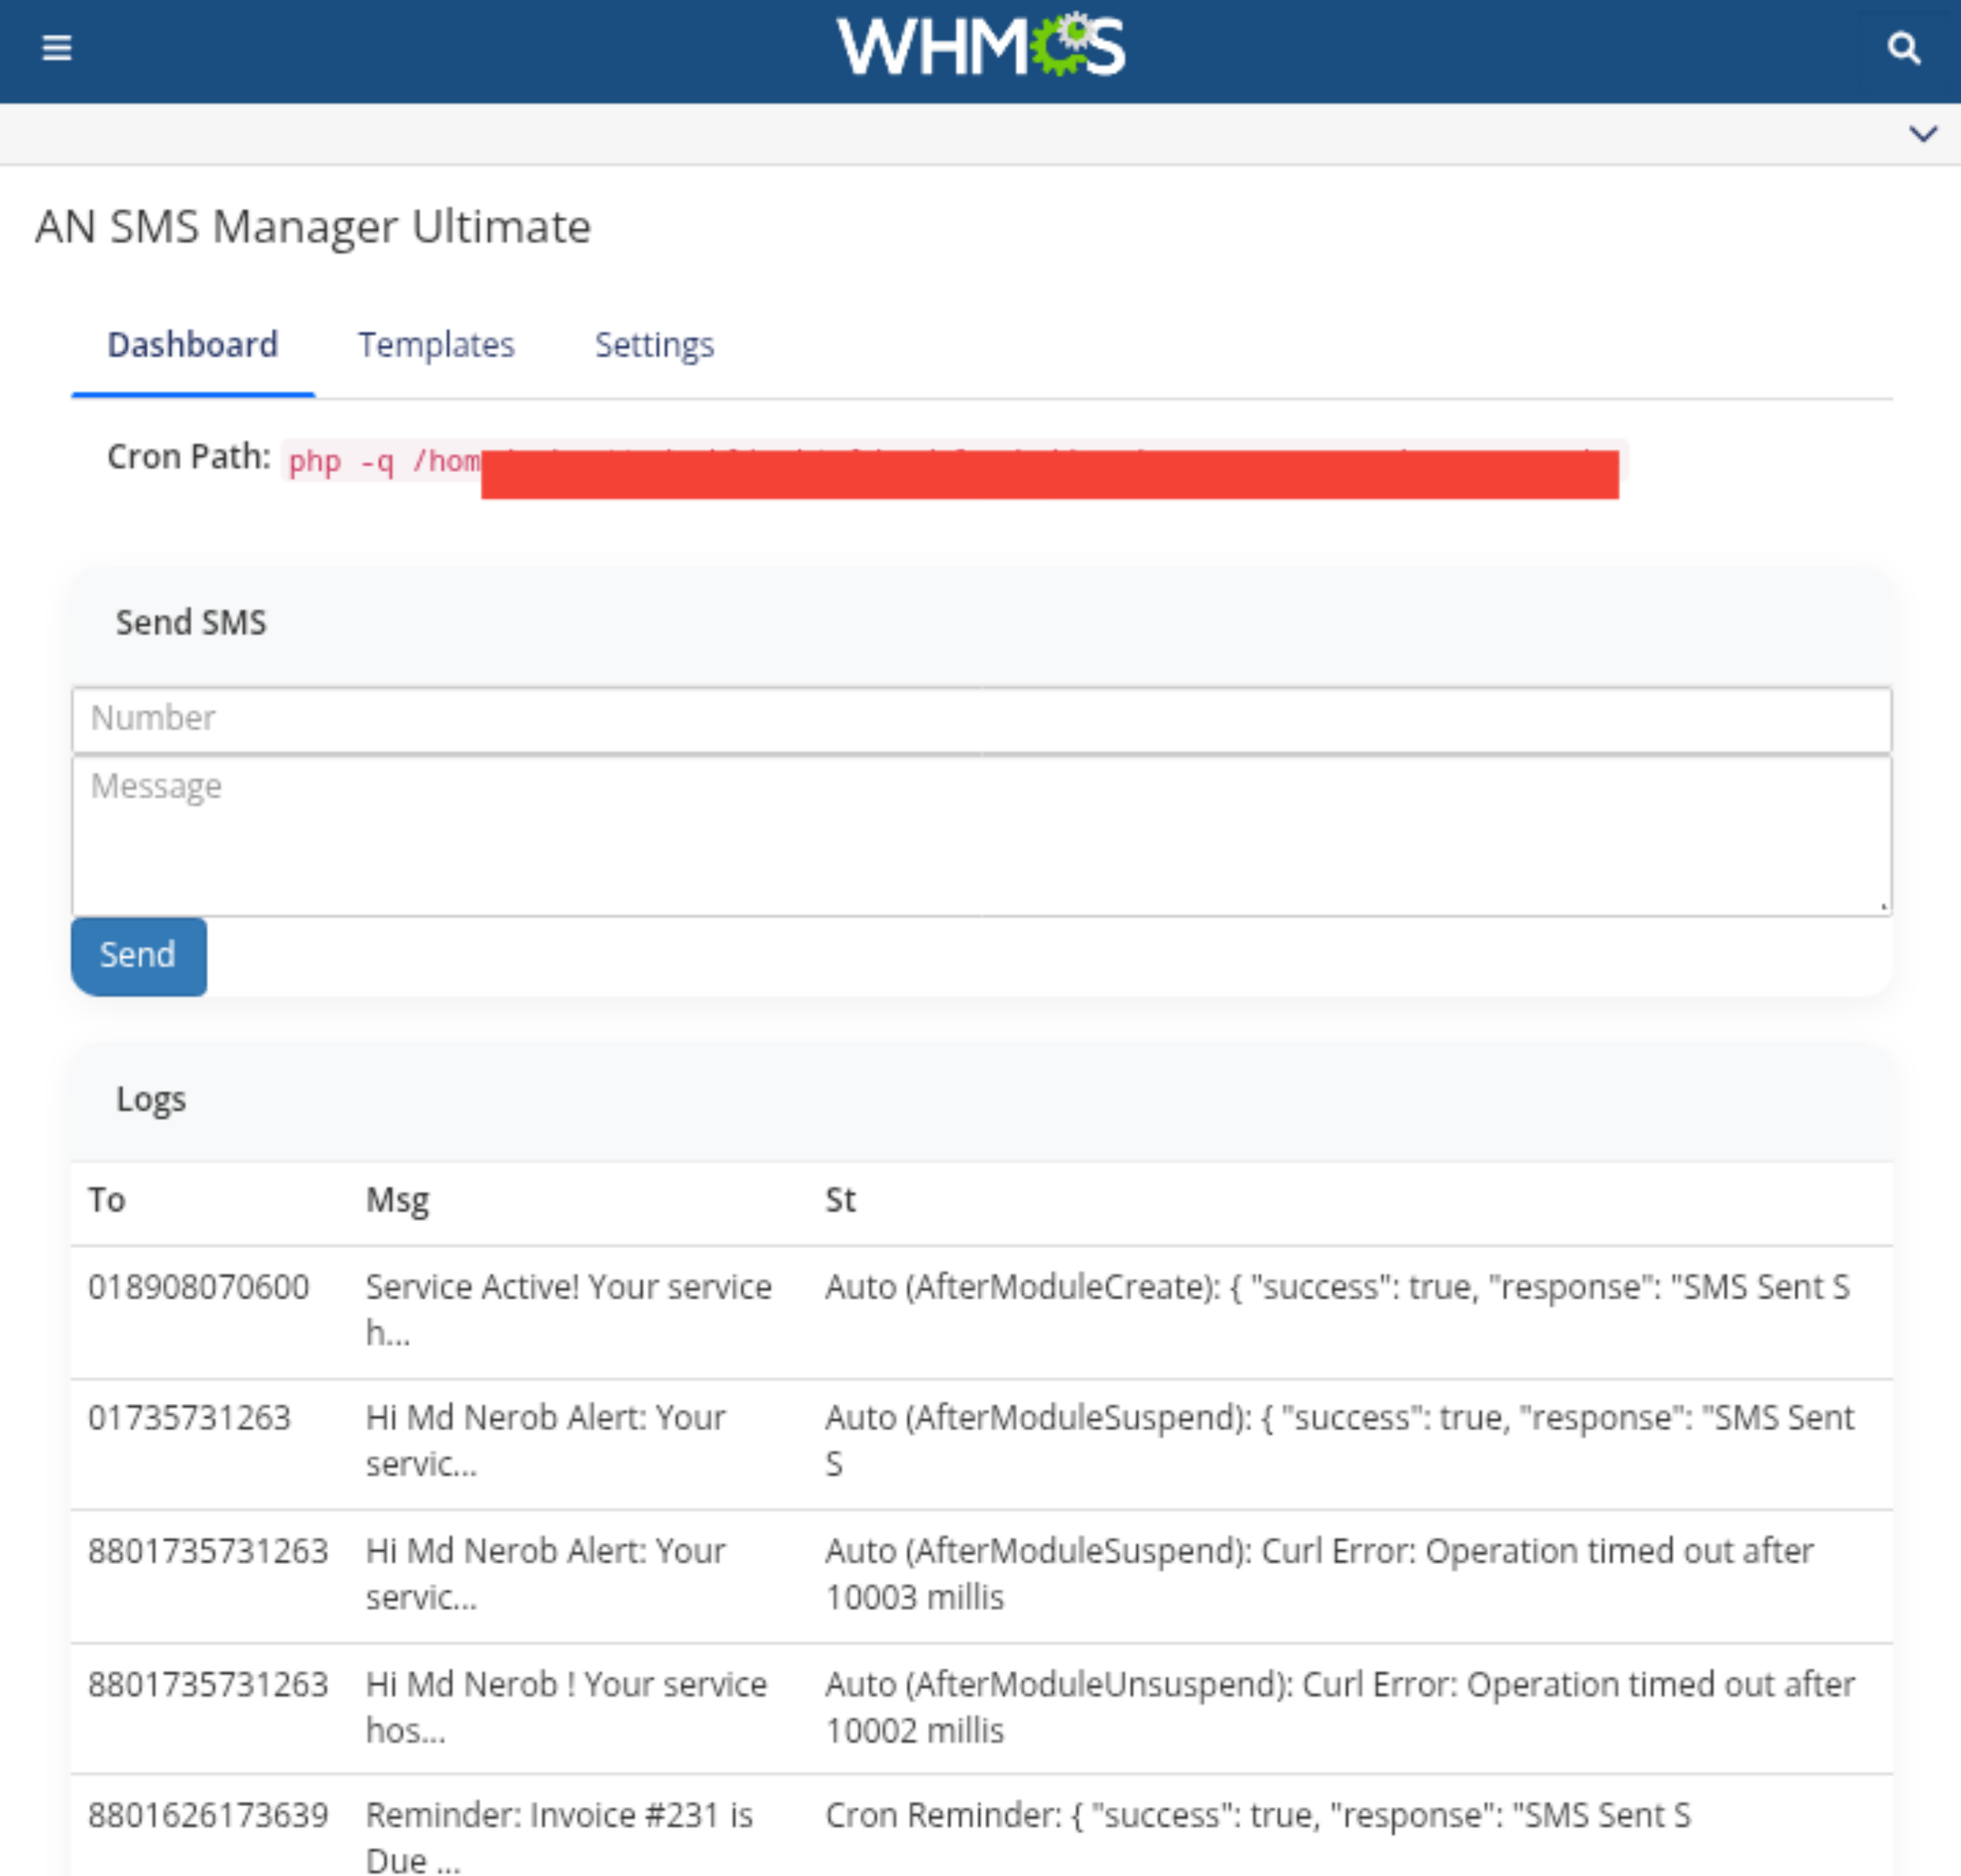Click the Message text area
This screenshot has height=1876, width=1961.
980,835
